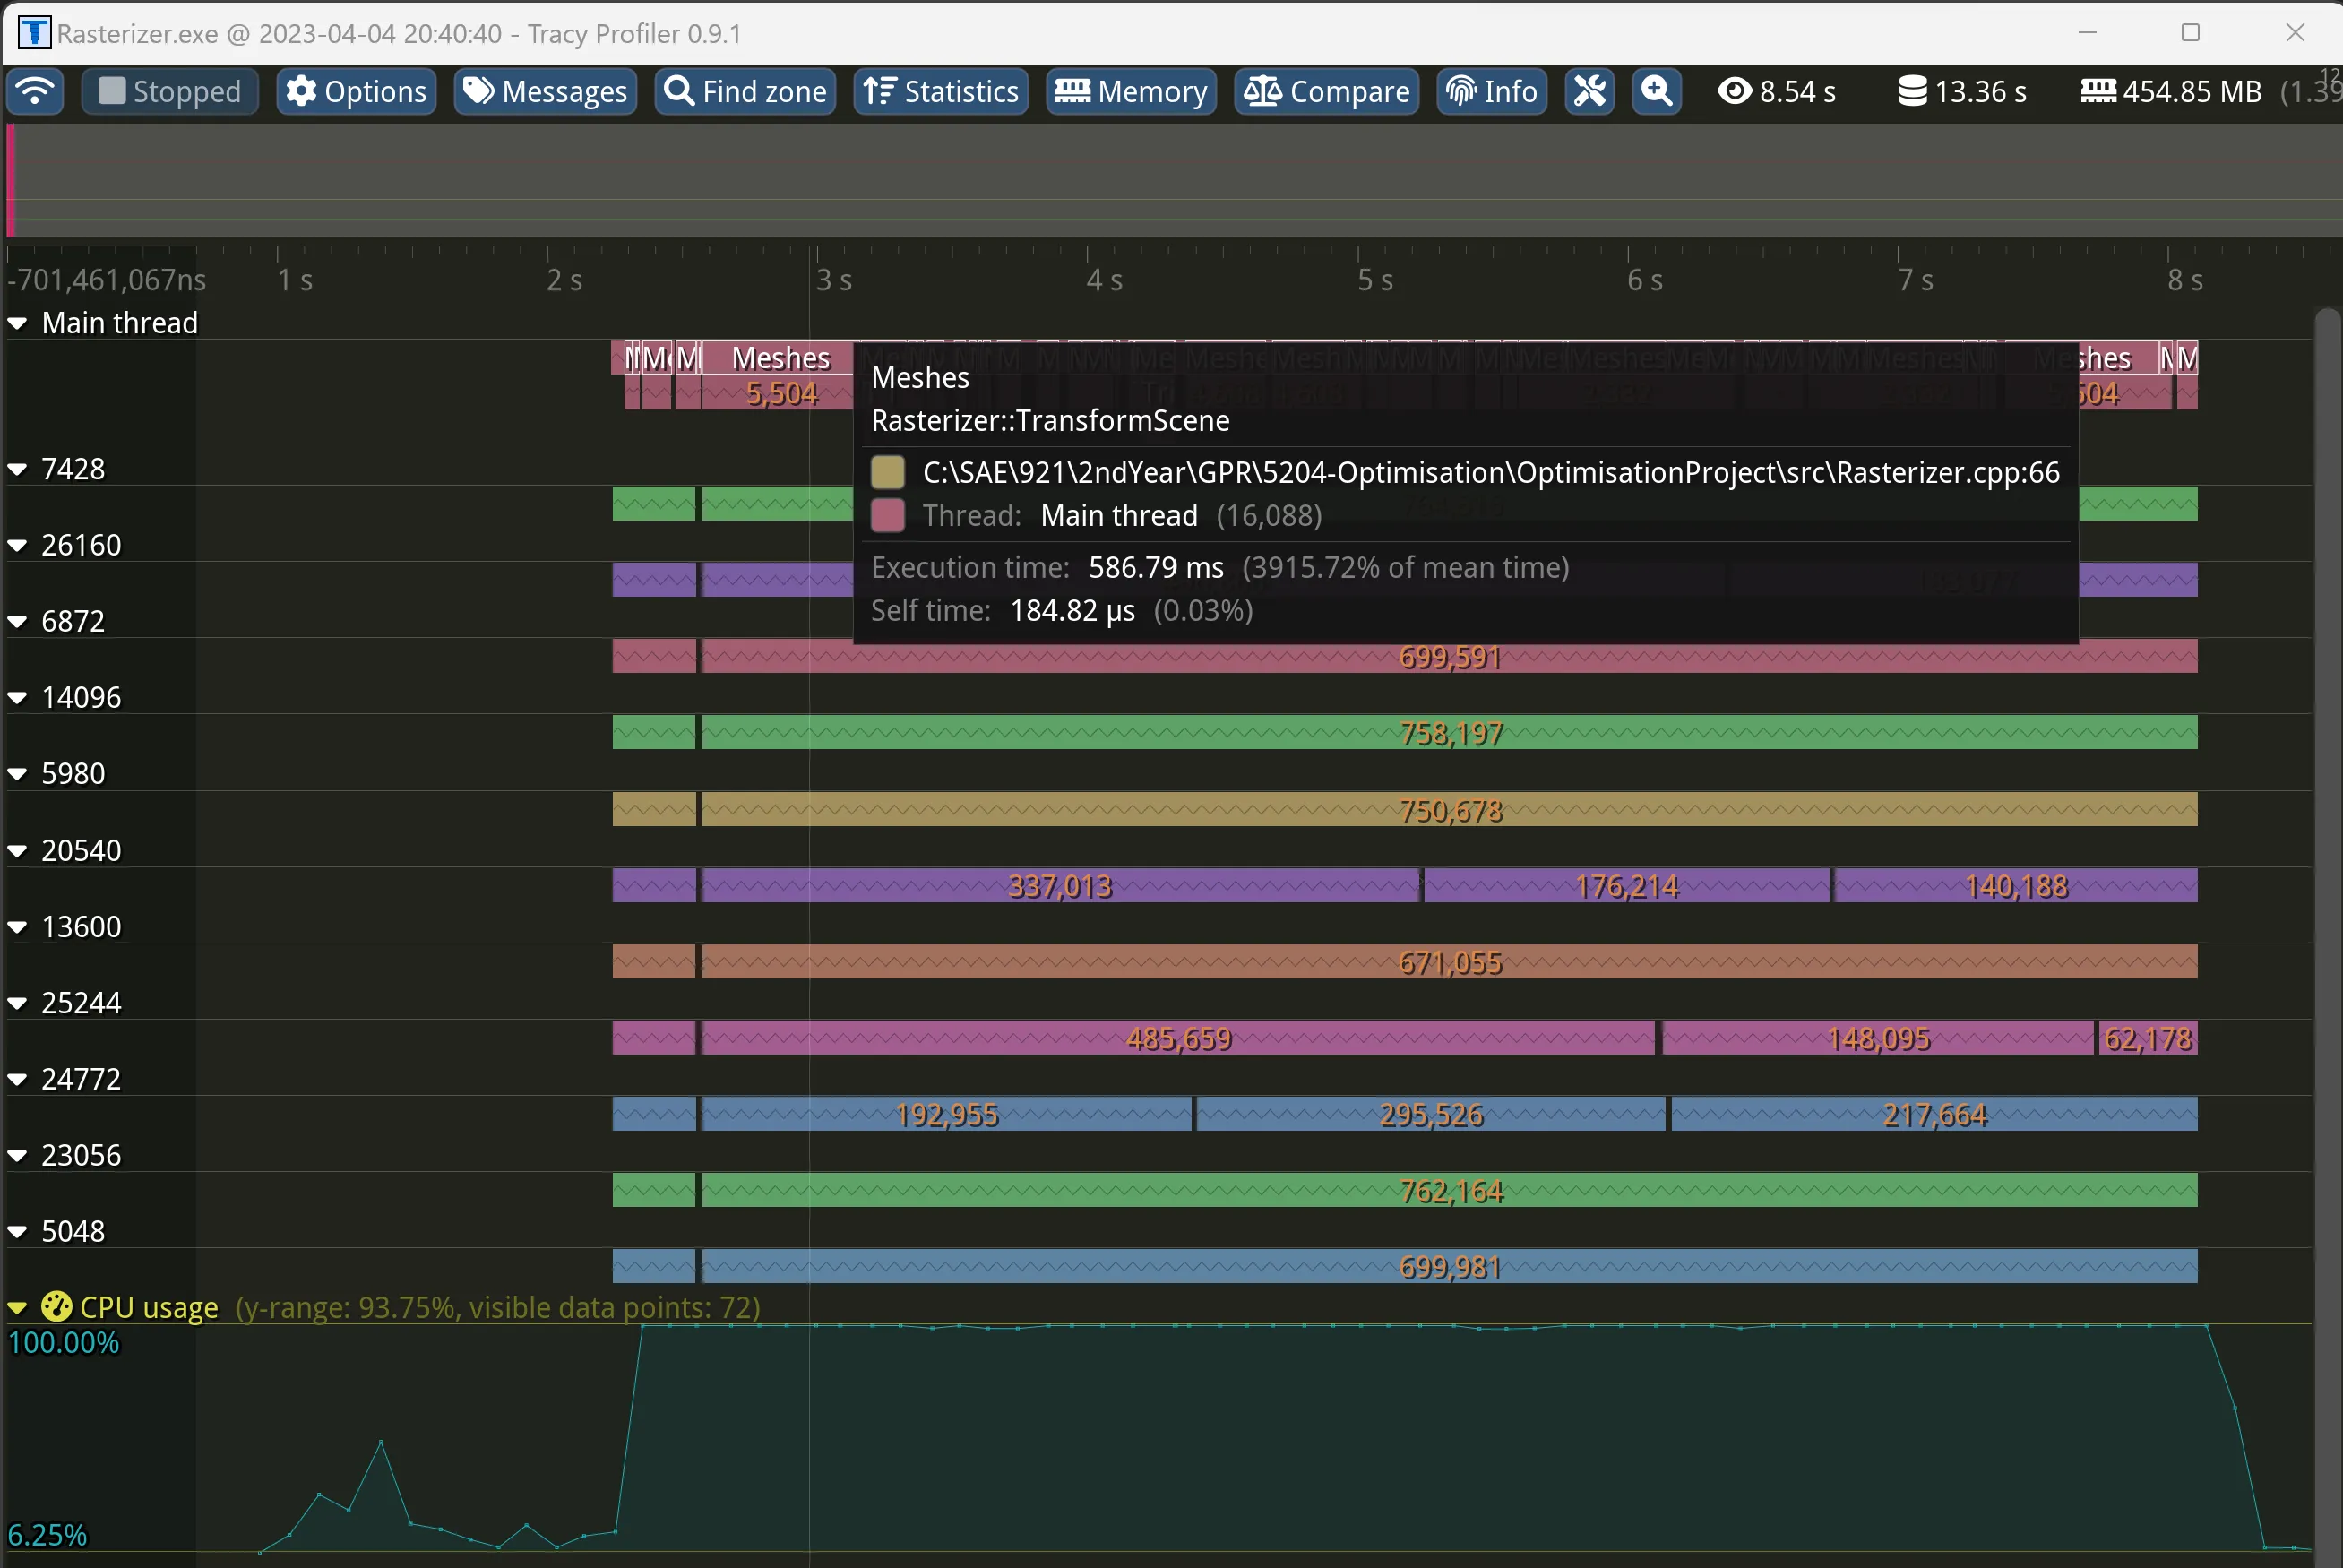2343x1568 pixels.
Task: Toggle the Stopped recording button
Action: [x=169, y=90]
